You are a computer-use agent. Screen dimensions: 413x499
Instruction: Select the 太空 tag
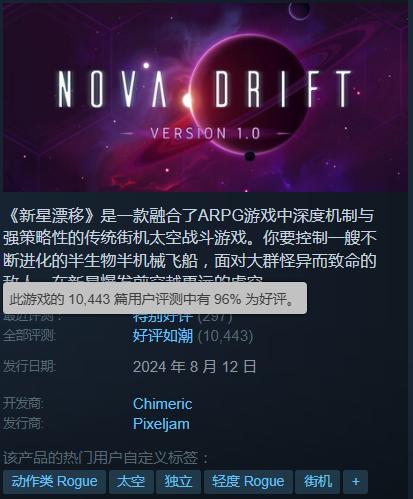[131, 482]
